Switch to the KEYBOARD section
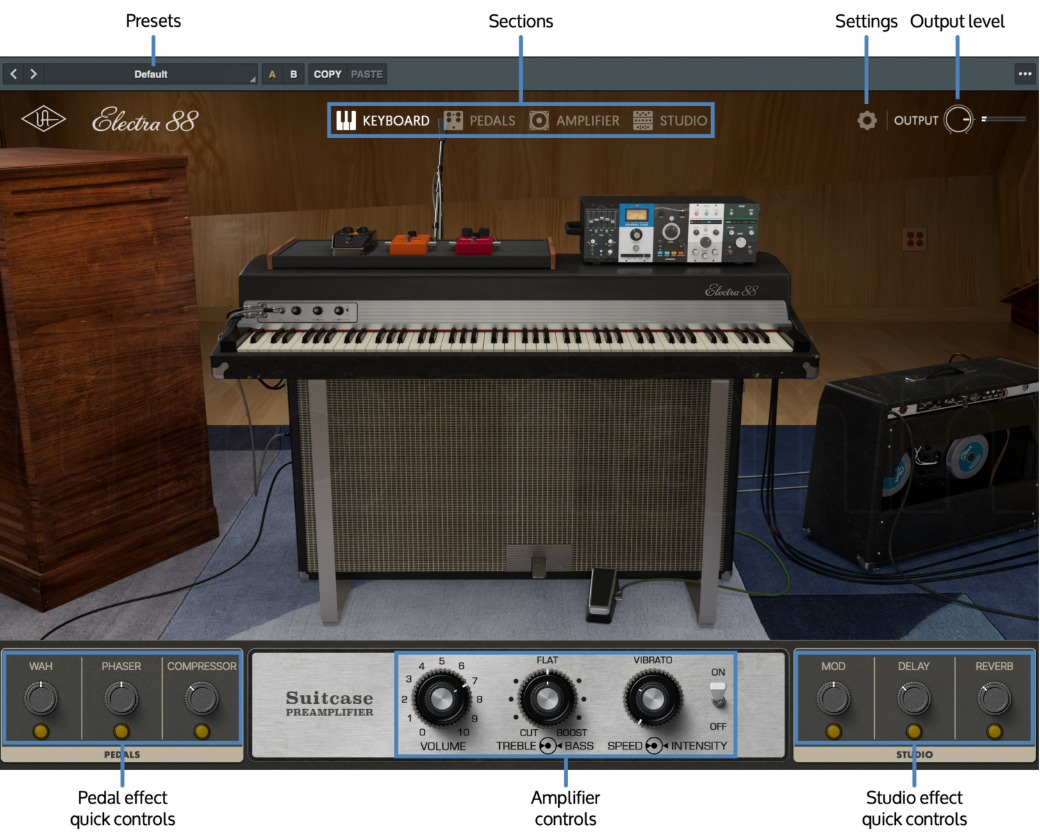 click(x=383, y=121)
